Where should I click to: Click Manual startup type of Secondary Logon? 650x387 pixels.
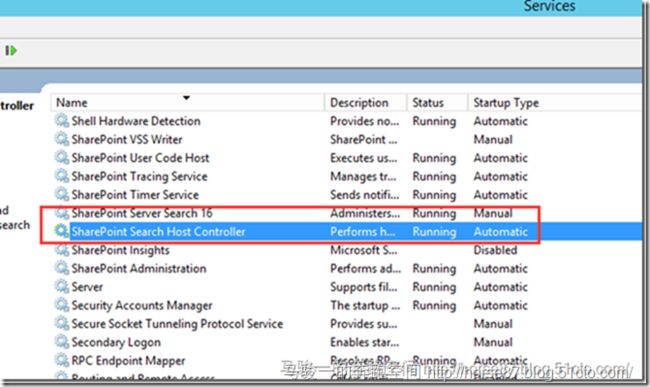(x=493, y=342)
